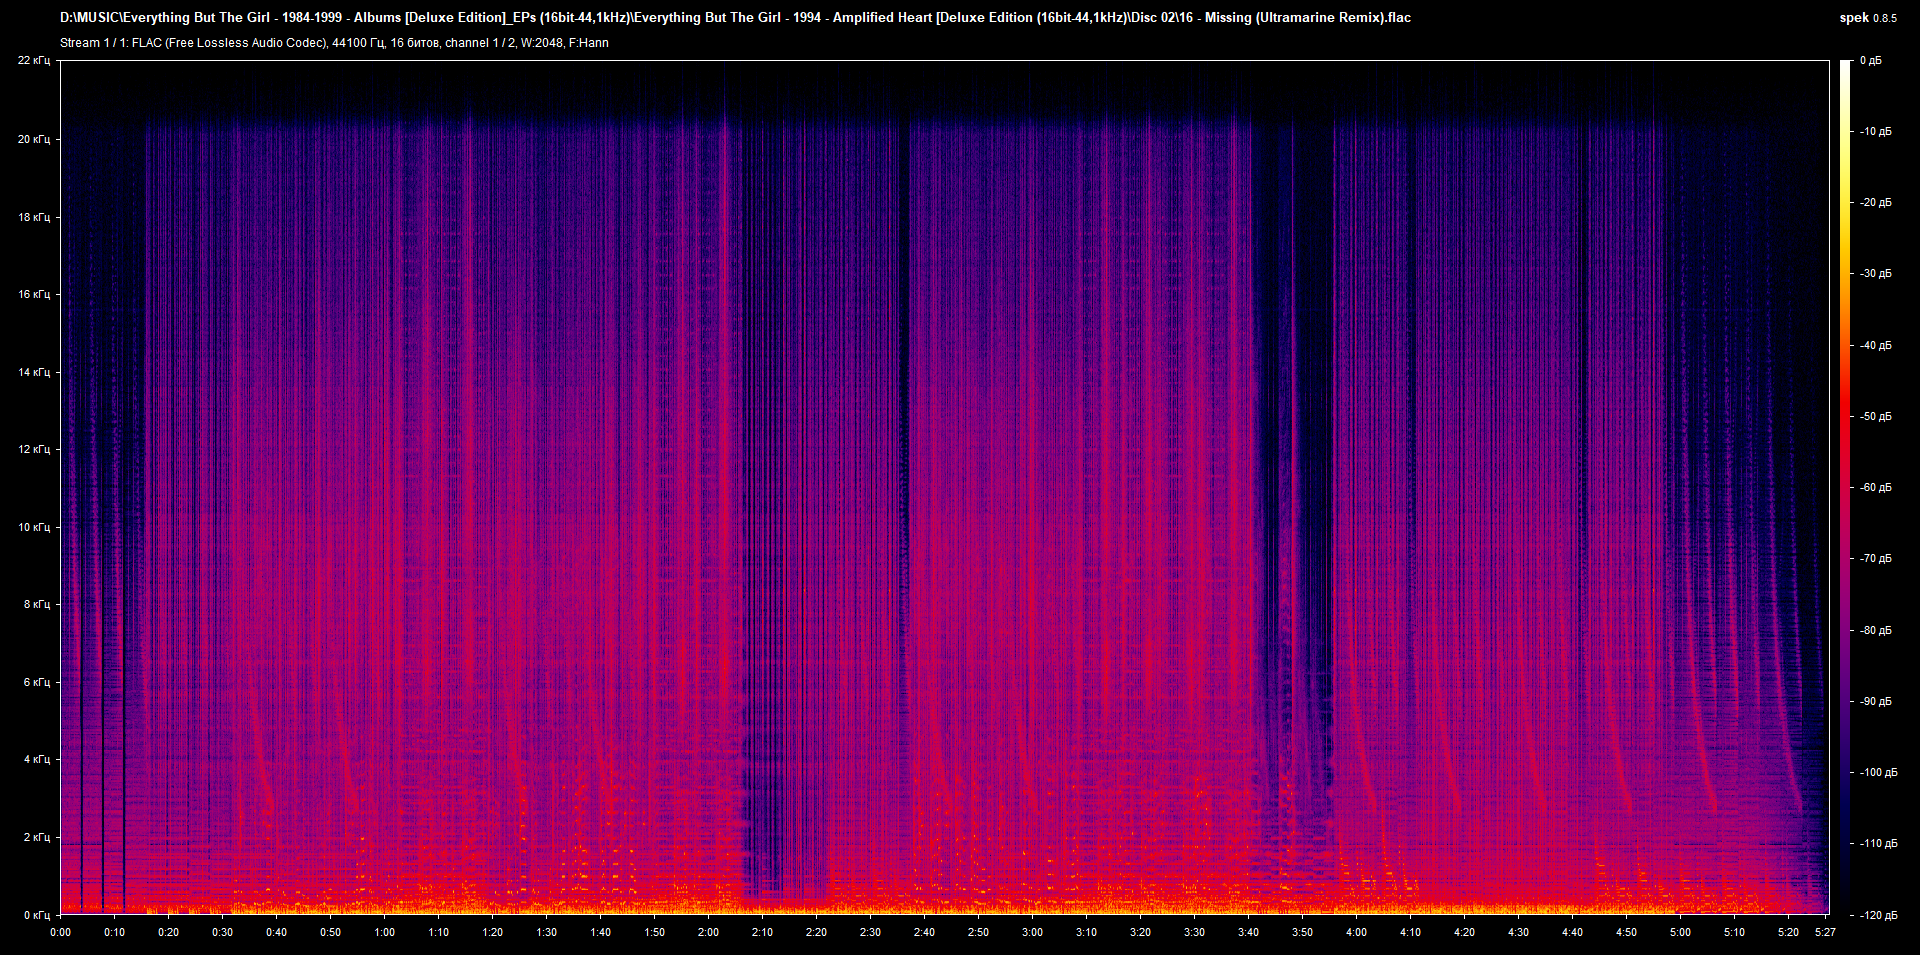The width and height of the screenshot is (1920, 955).
Task: Click the 5:10 time axis label
Action: coord(1735,933)
